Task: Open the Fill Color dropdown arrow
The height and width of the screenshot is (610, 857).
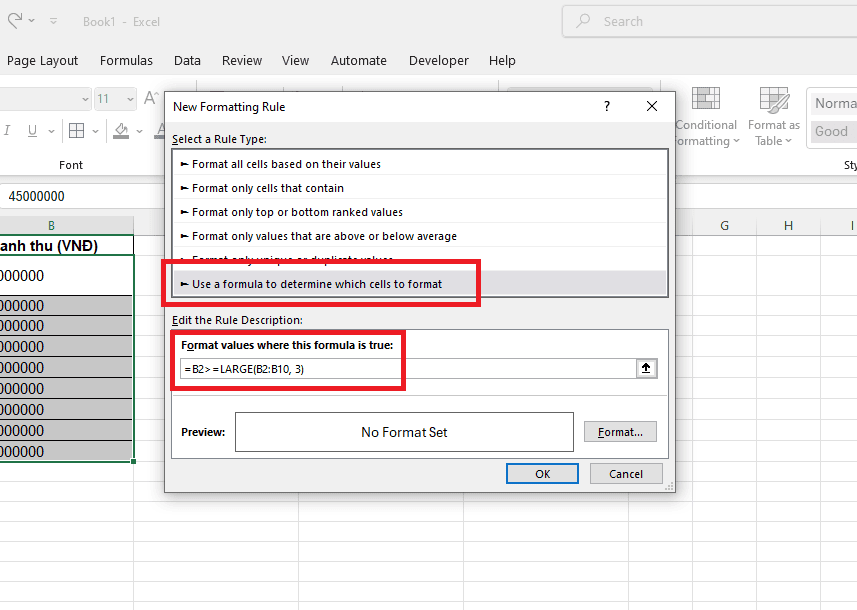Action: 139,131
